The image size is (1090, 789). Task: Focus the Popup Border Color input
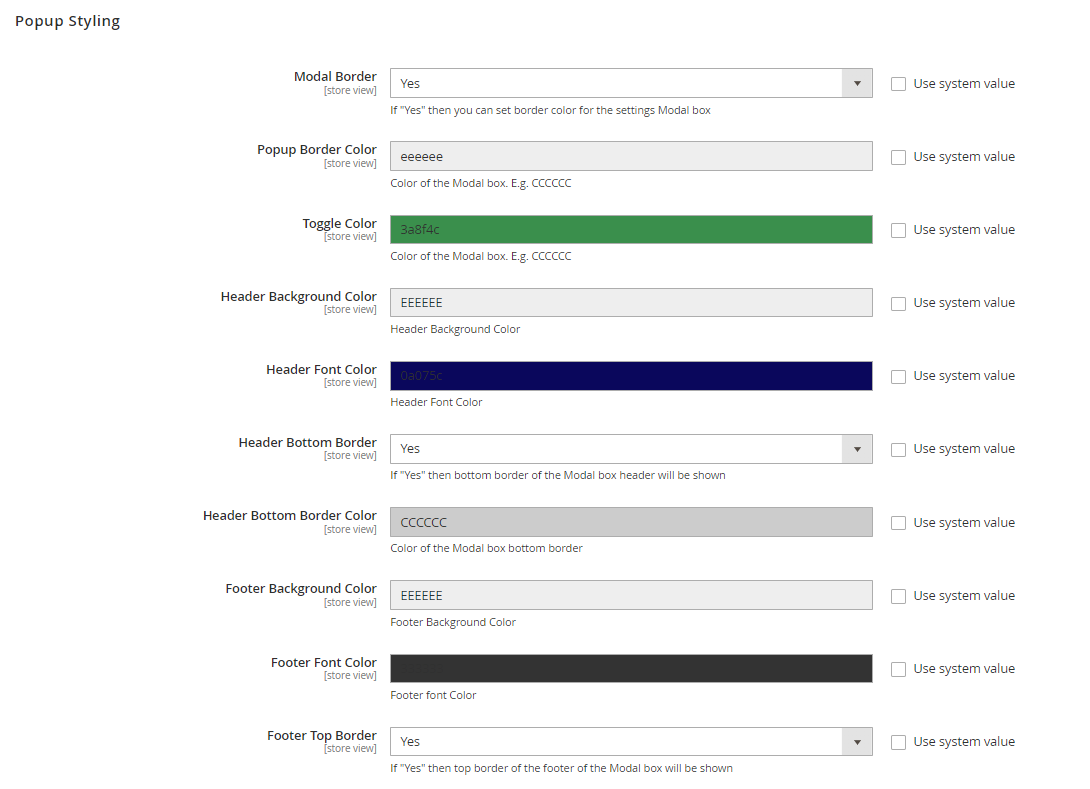tap(630, 157)
